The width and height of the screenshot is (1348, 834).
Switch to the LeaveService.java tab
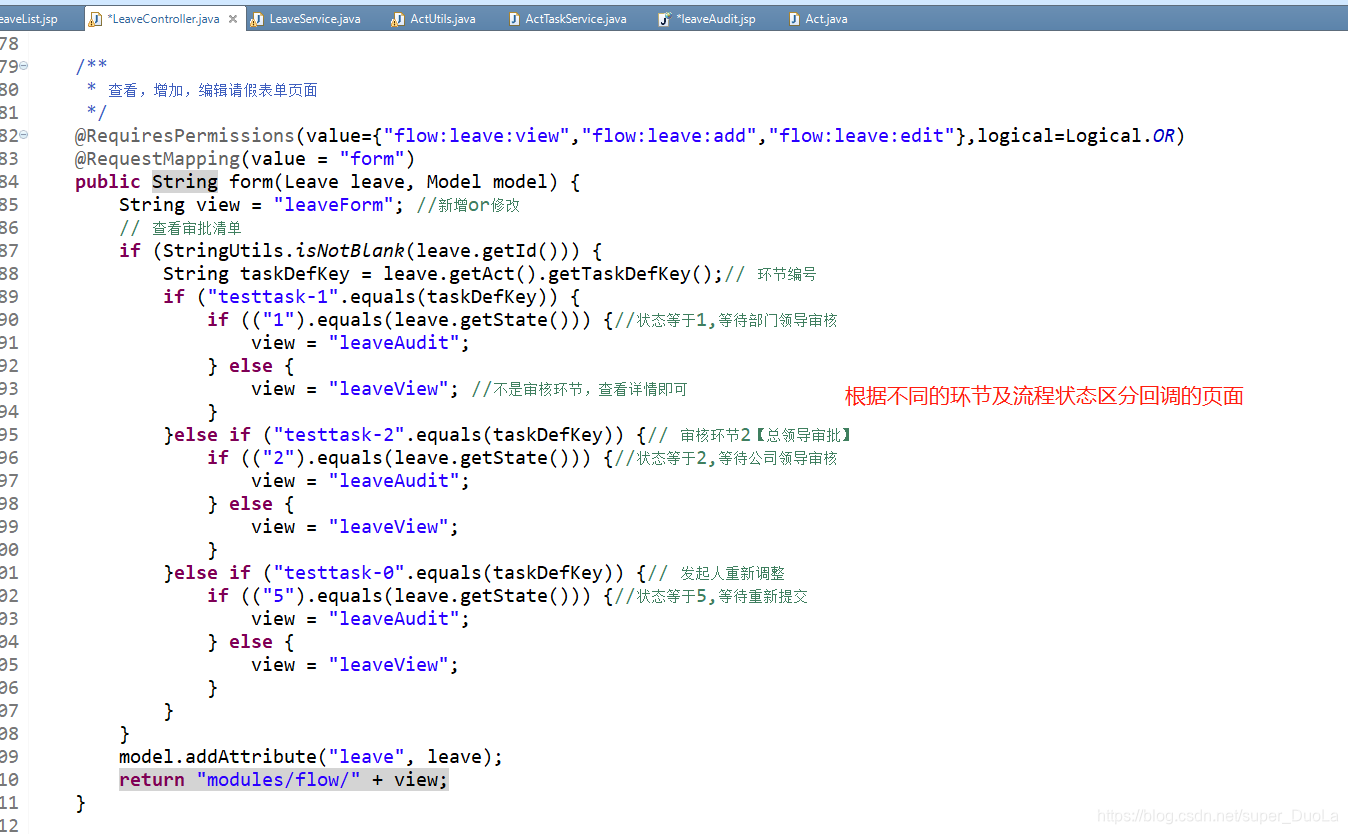[x=314, y=19]
